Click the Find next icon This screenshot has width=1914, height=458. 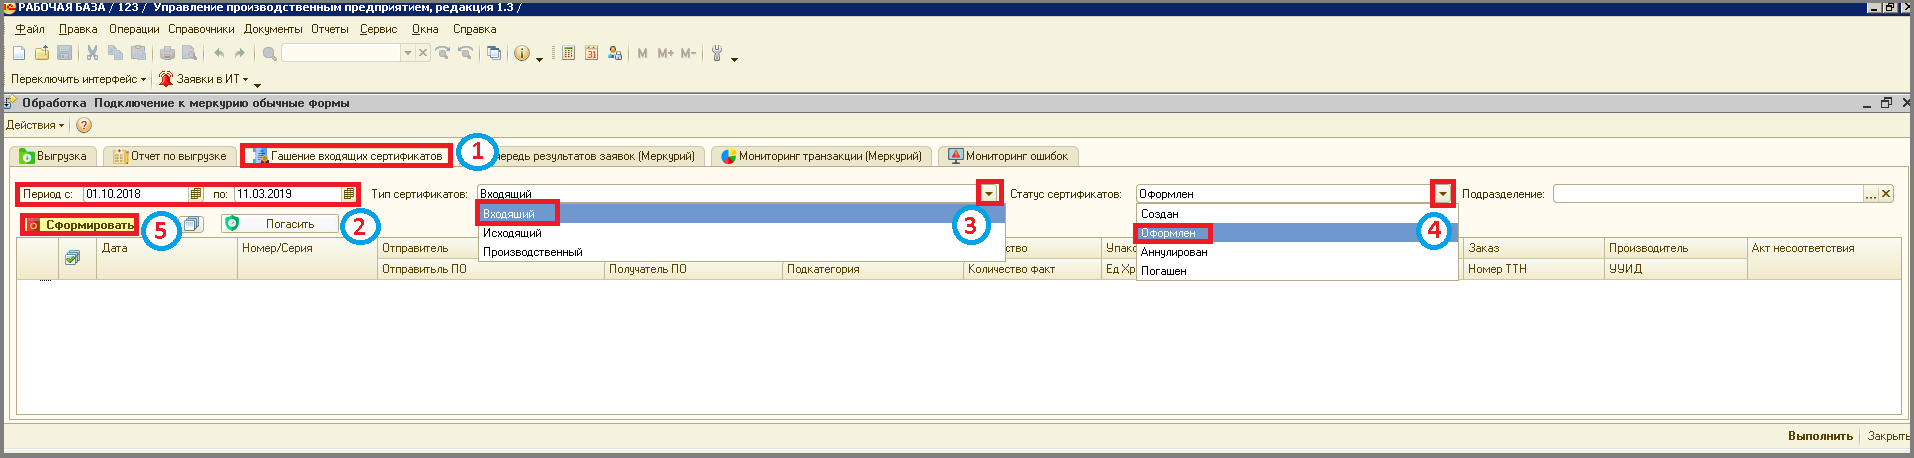pos(443,53)
